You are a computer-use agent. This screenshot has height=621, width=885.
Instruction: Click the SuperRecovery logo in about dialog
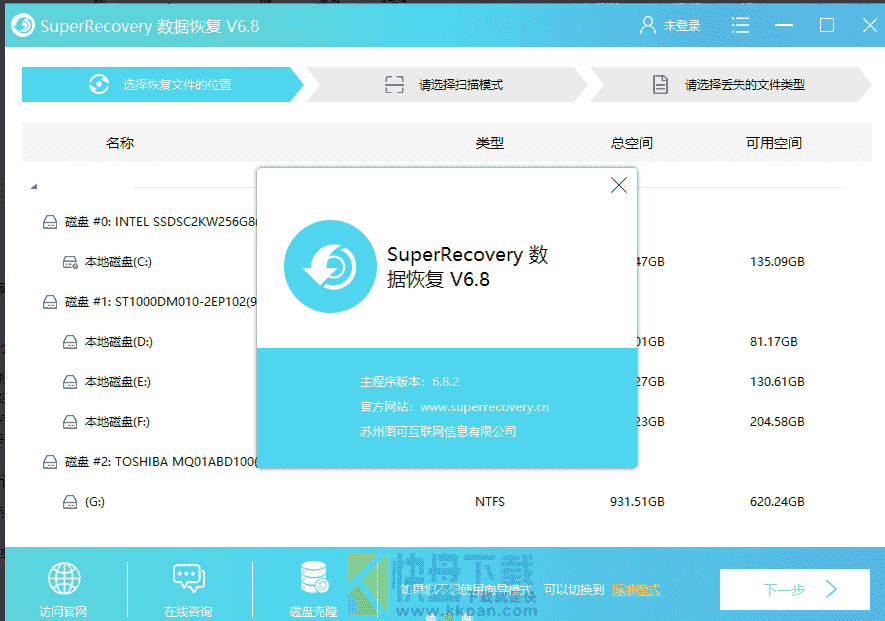330,266
